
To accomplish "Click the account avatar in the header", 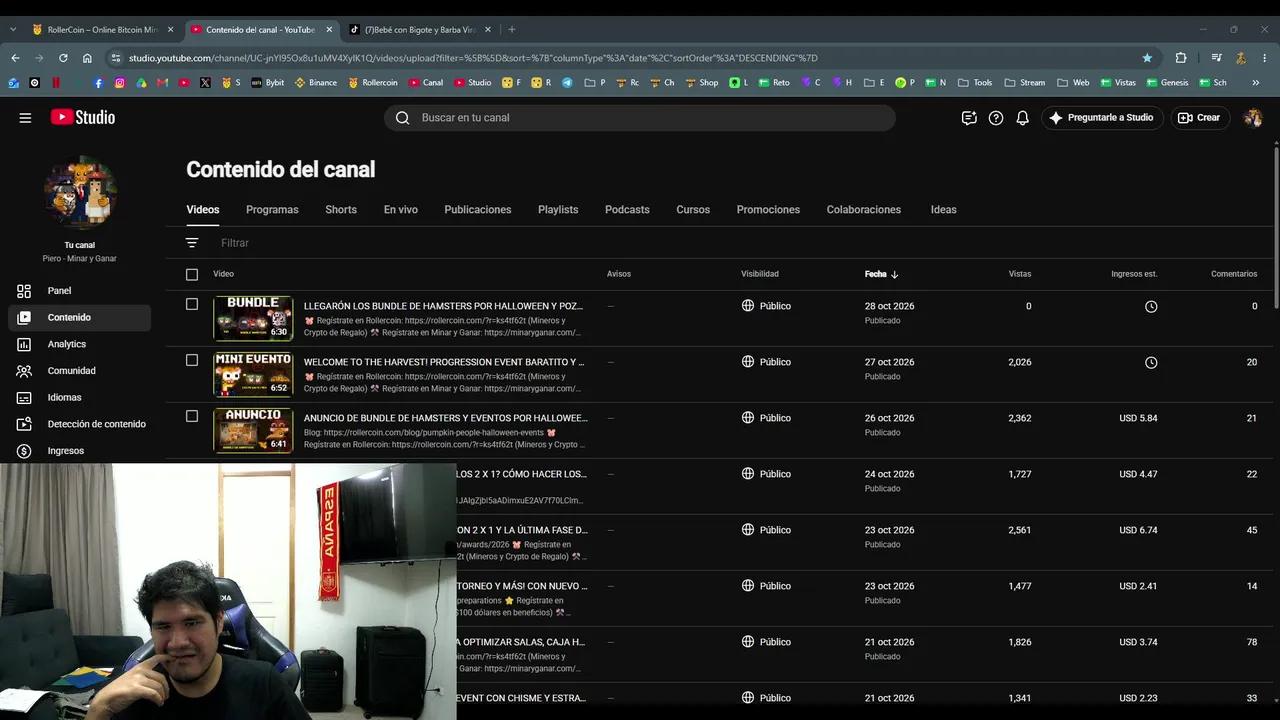I will (x=1253, y=118).
